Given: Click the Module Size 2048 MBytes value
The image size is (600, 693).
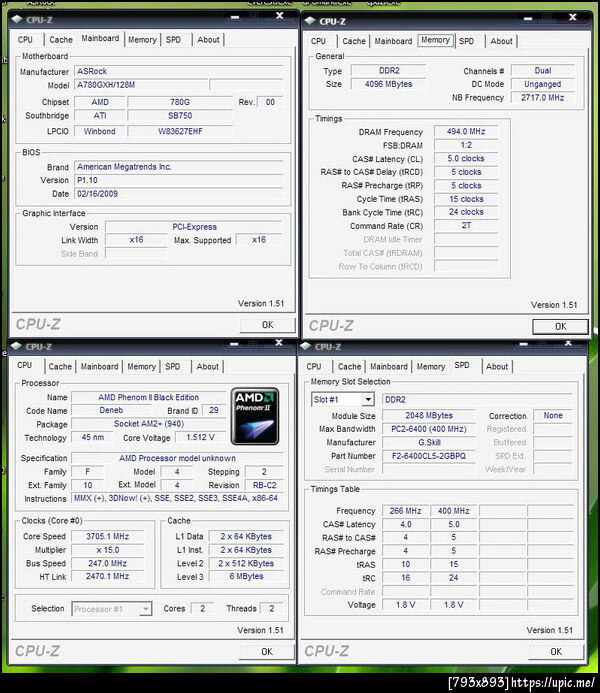Looking at the screenshot, I should pos(429,415).
